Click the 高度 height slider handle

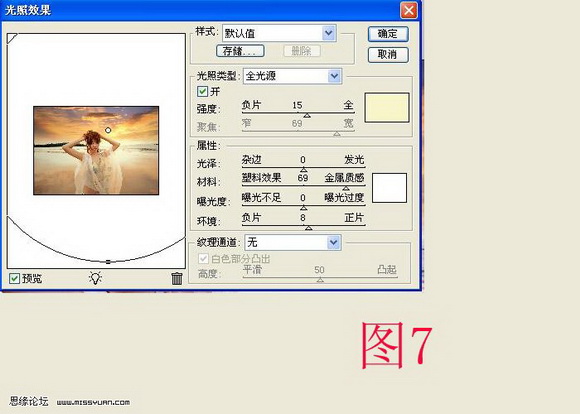[x=320, y=280]
